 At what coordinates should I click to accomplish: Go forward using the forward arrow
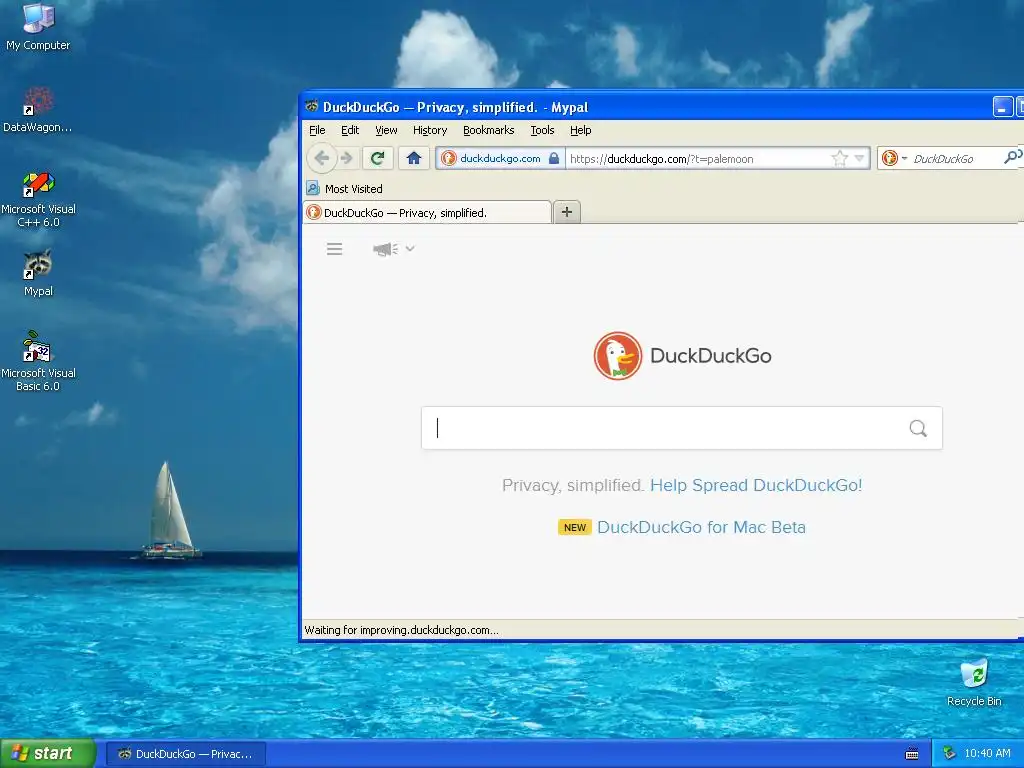pyautogui.click(x=347, y=158)
